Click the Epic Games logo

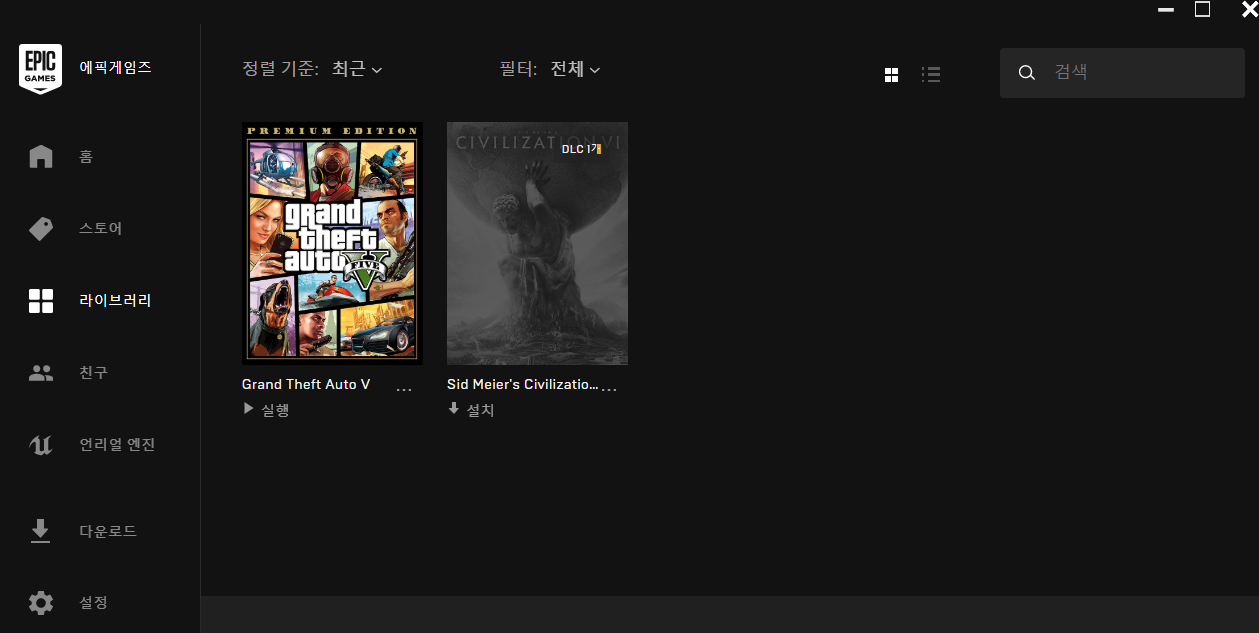[40, 69]
